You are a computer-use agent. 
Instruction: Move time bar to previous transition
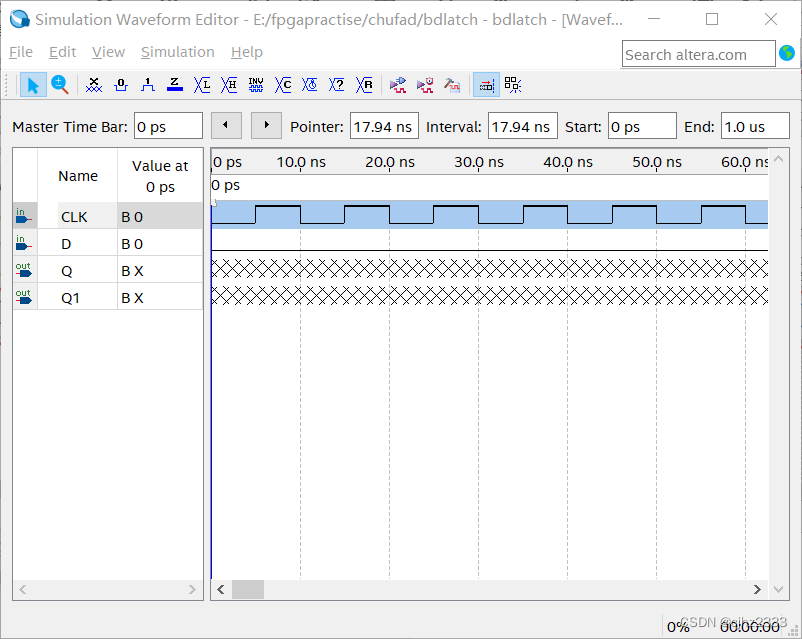pyautogui.click(x=226, y=125)
